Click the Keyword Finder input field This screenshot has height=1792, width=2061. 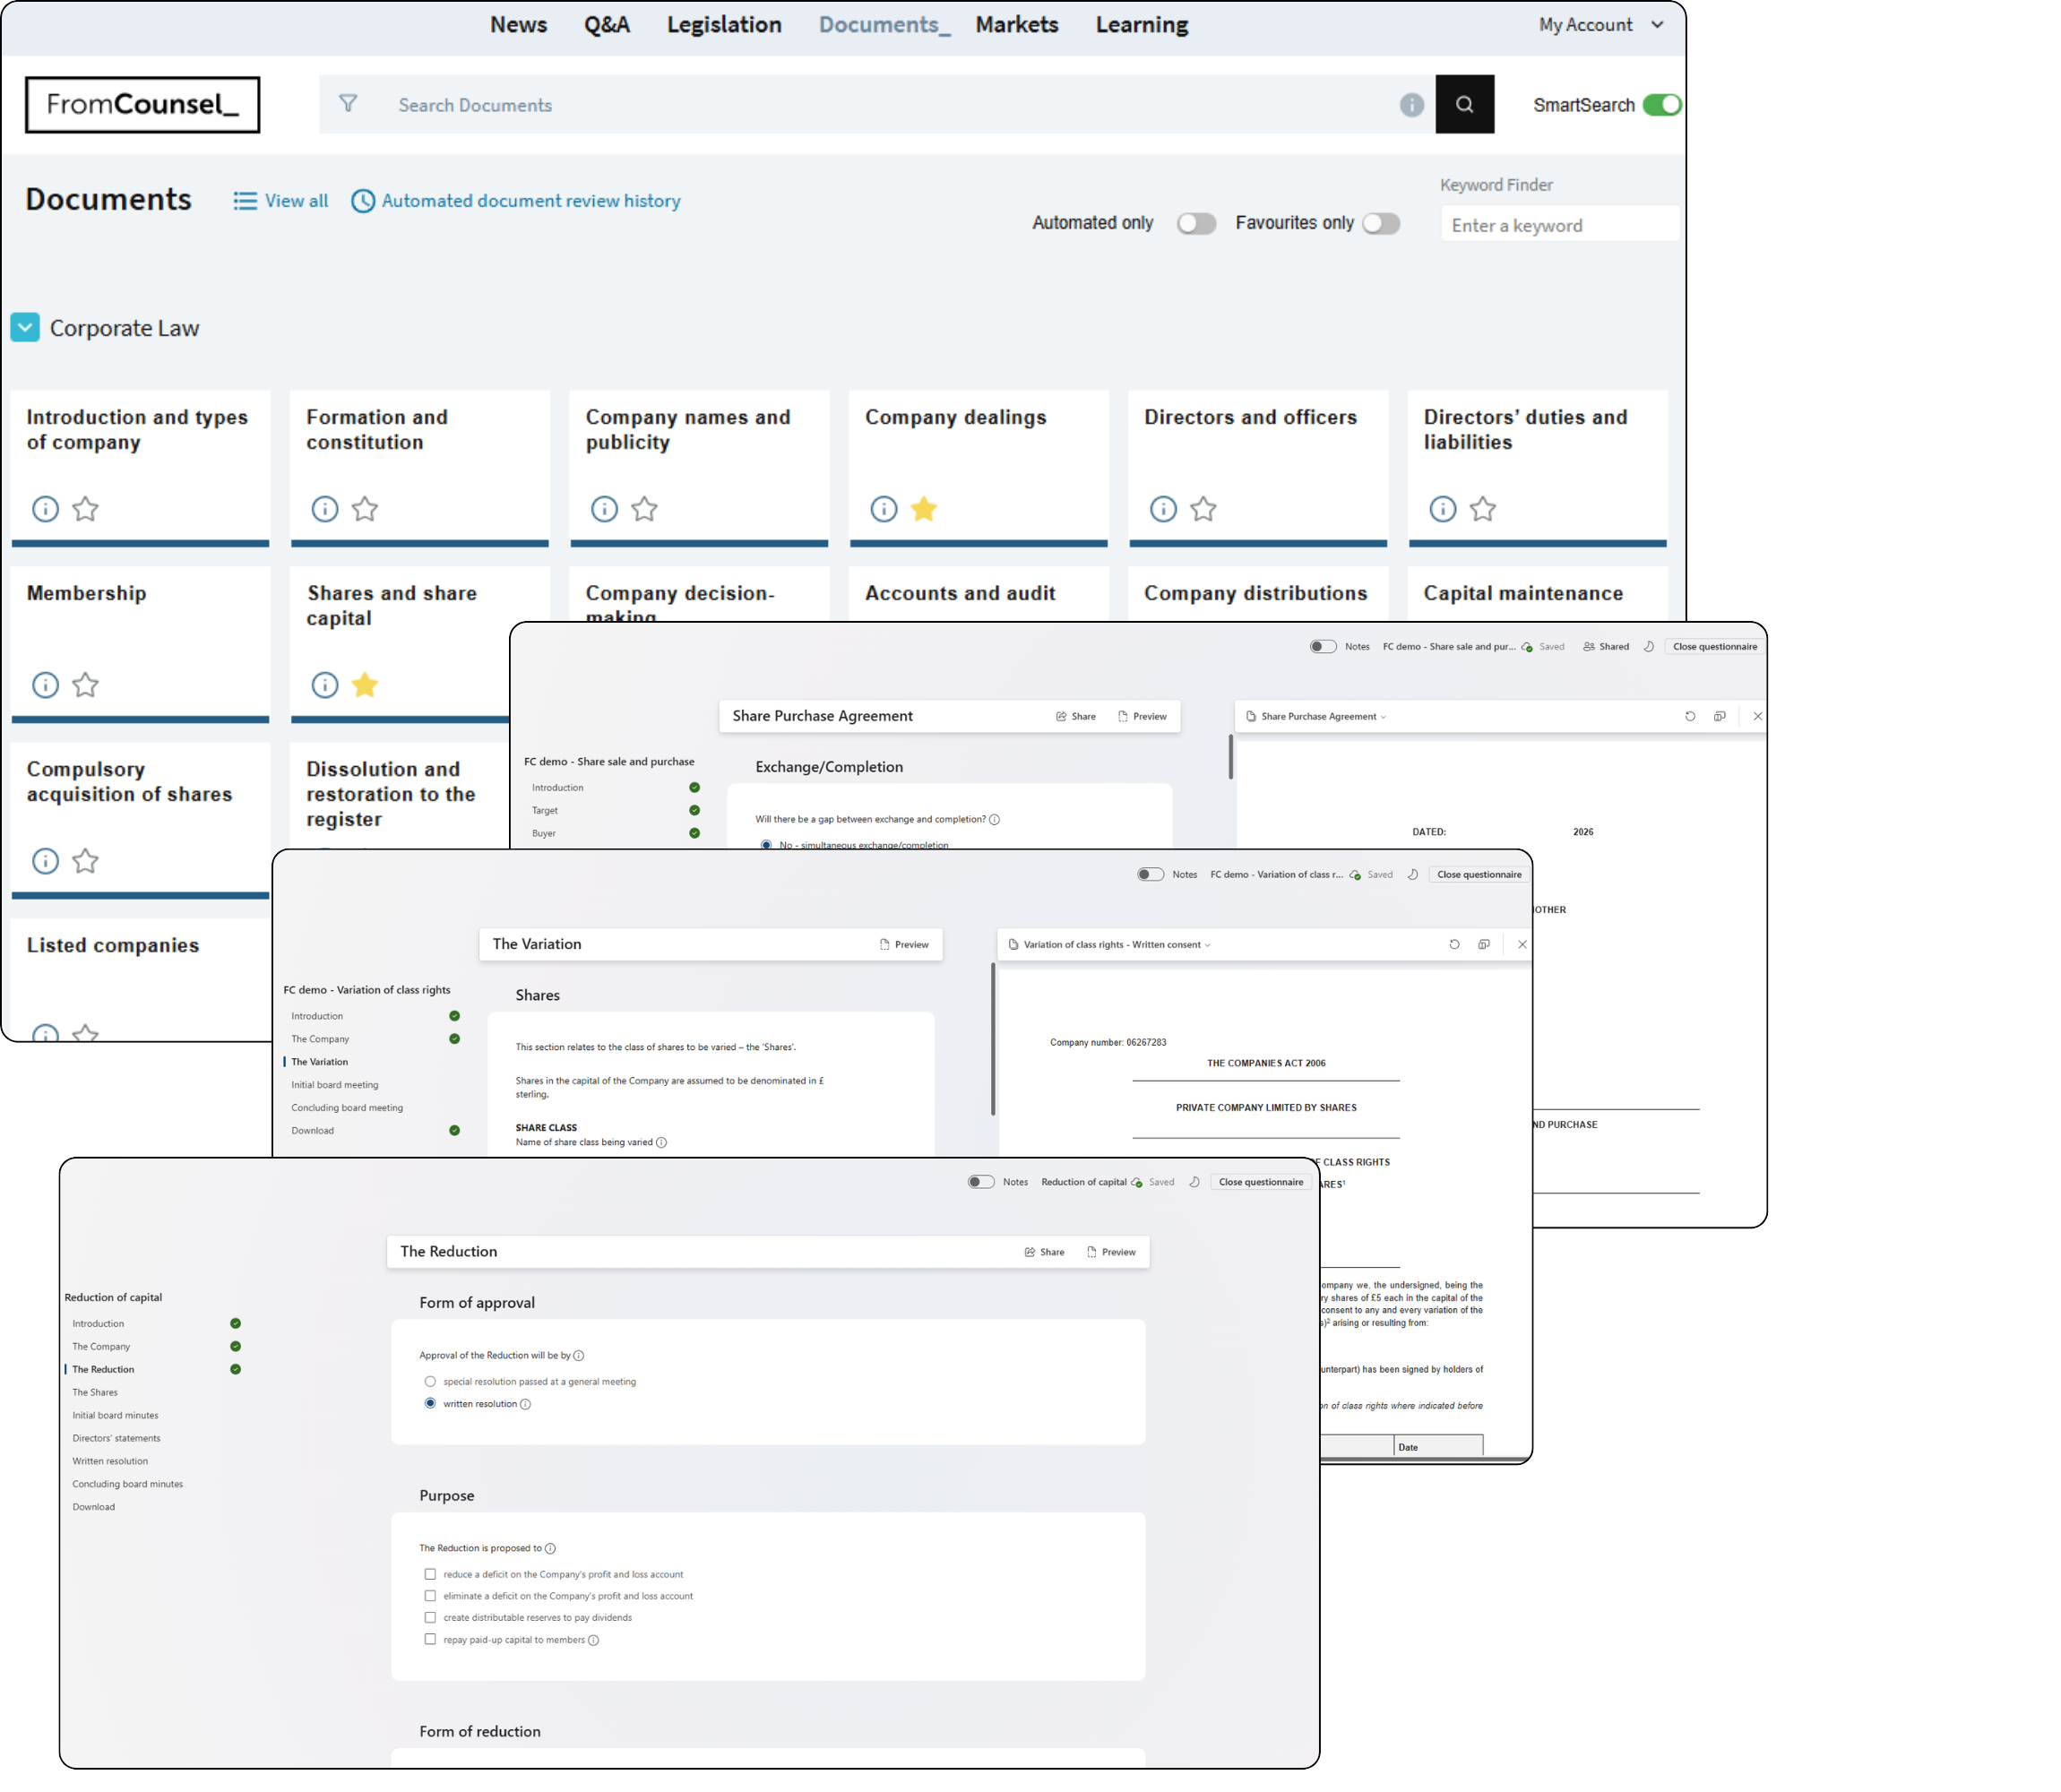[1559, 225]
